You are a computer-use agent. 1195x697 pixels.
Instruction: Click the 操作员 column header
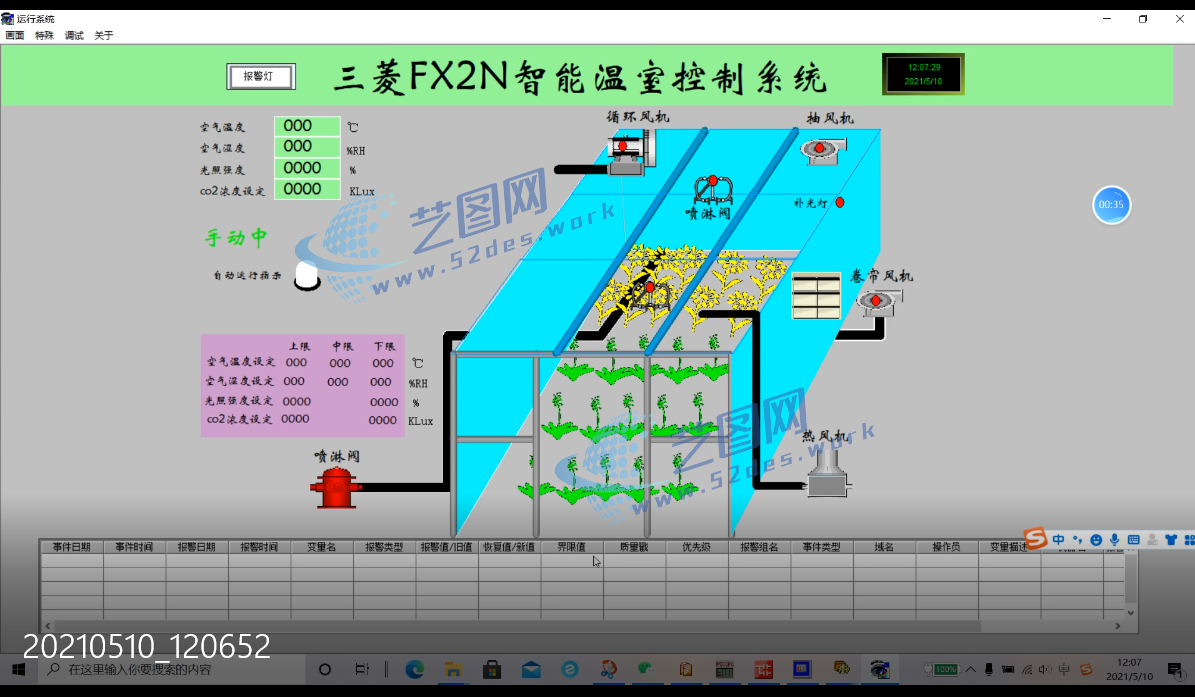pos(947,547)
